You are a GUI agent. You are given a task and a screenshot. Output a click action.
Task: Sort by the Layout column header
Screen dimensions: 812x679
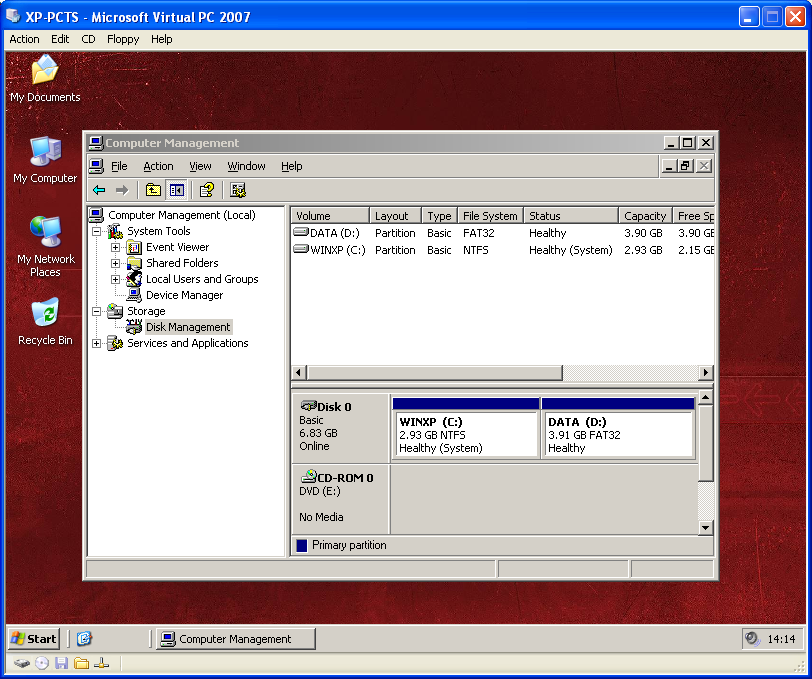coord(395,215)
